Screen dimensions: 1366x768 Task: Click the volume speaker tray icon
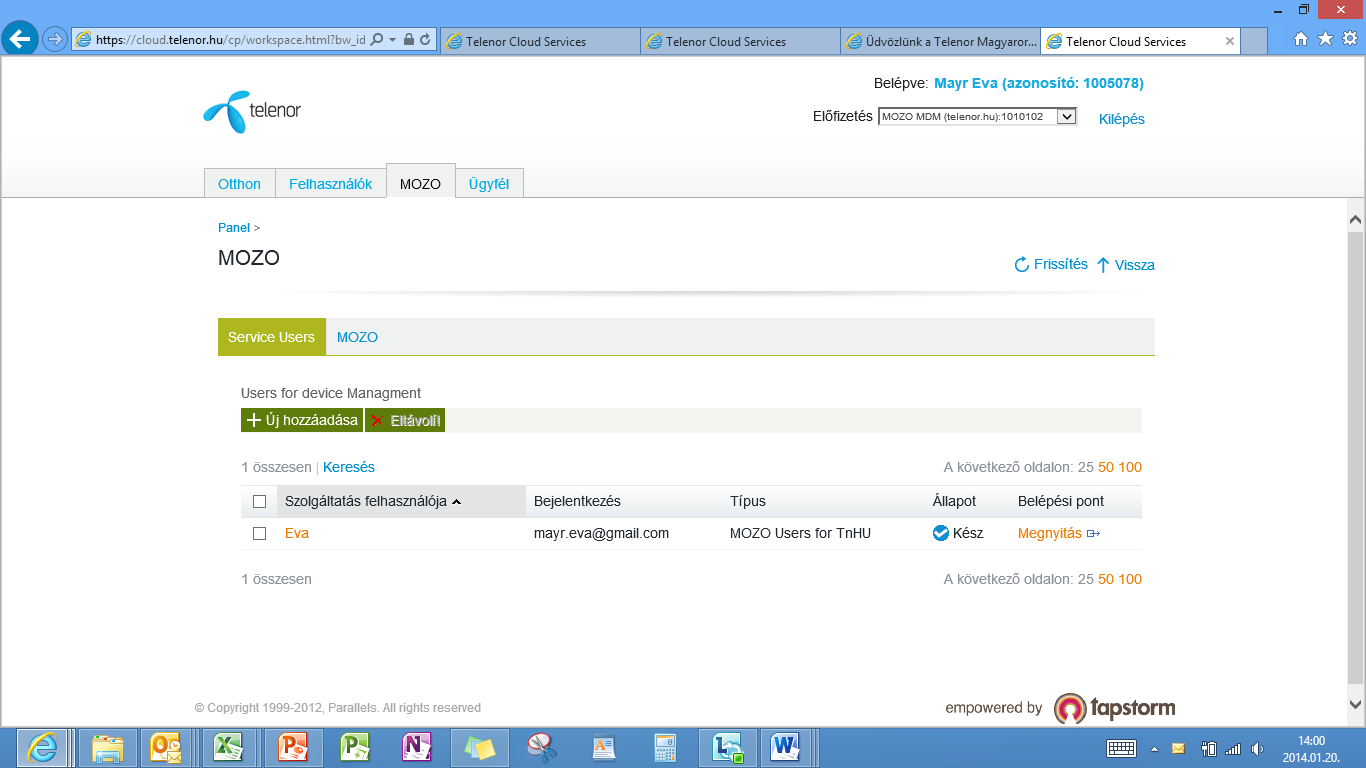pos(1257,748)
